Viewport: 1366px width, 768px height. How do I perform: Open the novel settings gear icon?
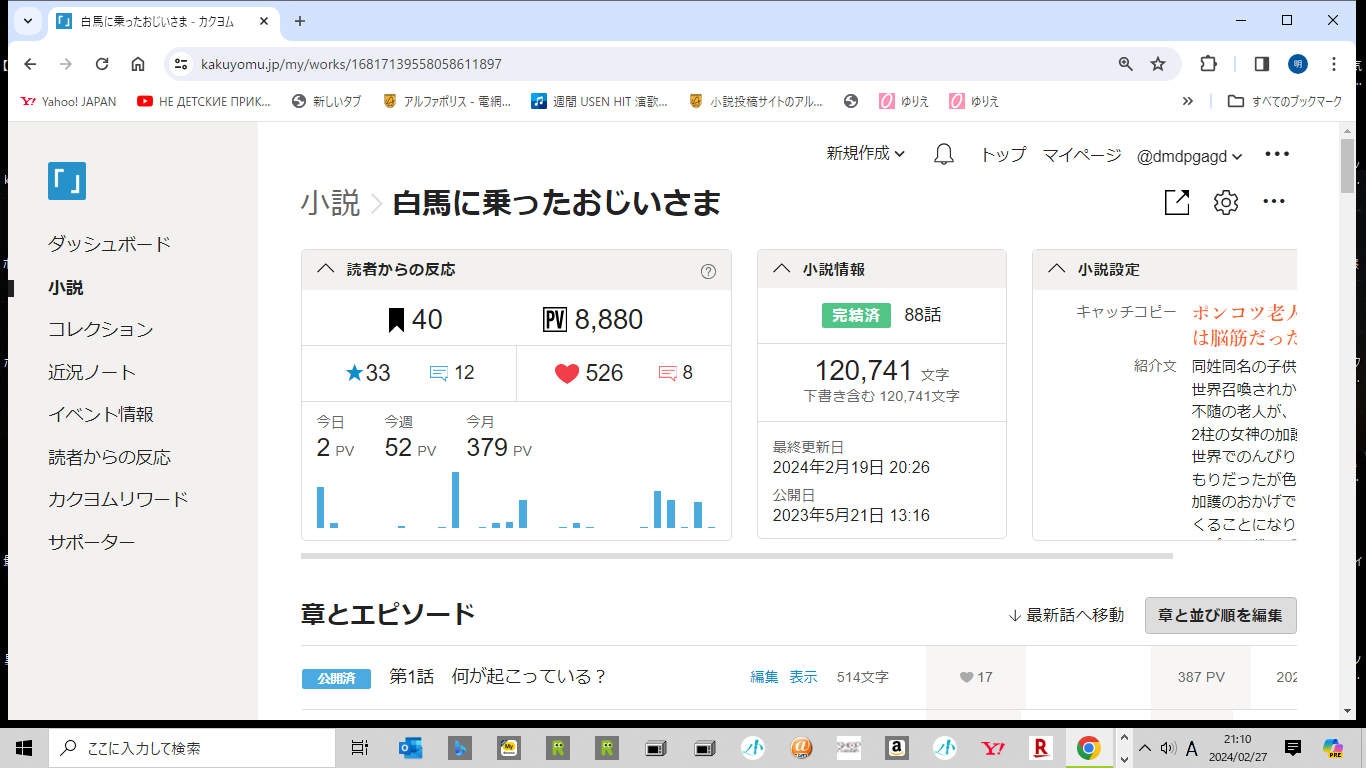pyautogui.click(x=1226, y=203)
